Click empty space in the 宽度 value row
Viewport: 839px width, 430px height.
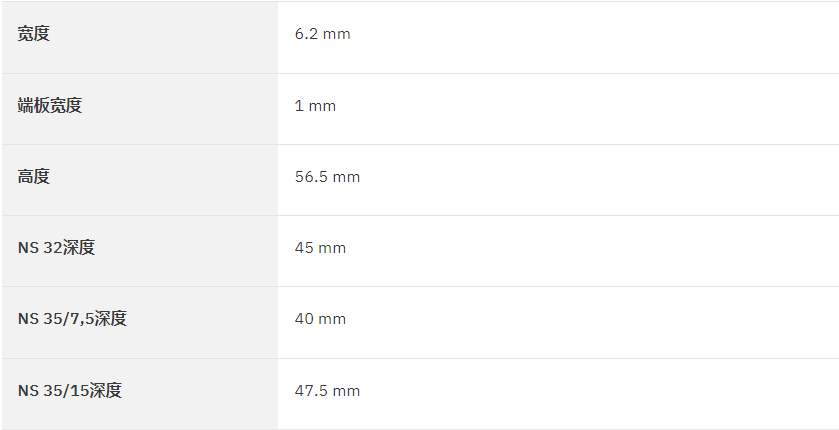click(x=594, y=37)
